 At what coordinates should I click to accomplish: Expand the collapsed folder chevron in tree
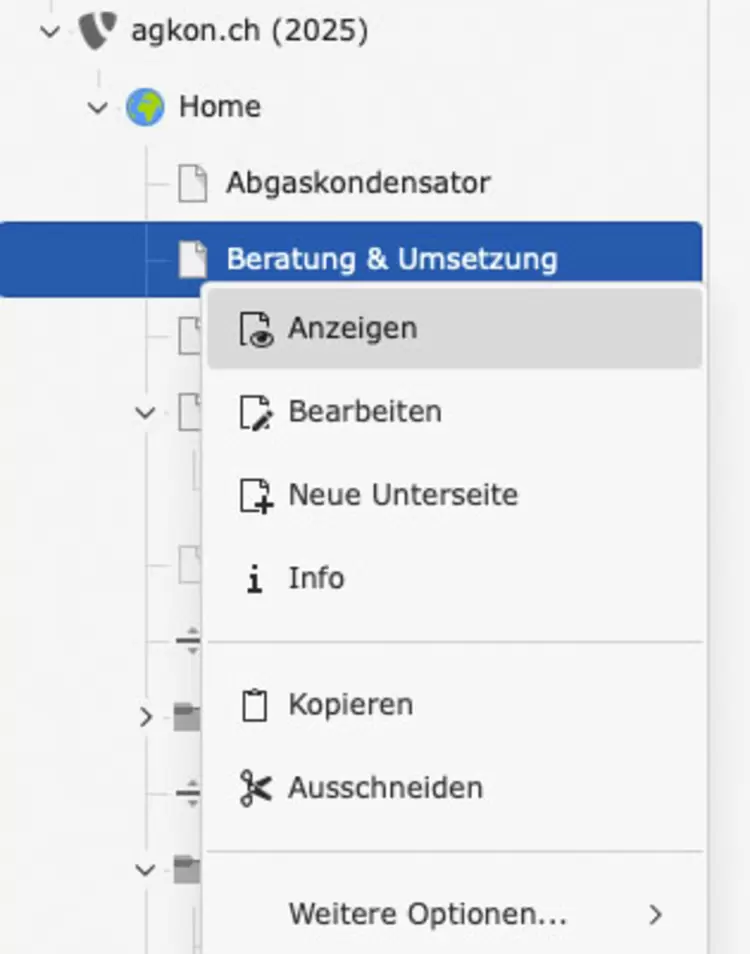145,717
